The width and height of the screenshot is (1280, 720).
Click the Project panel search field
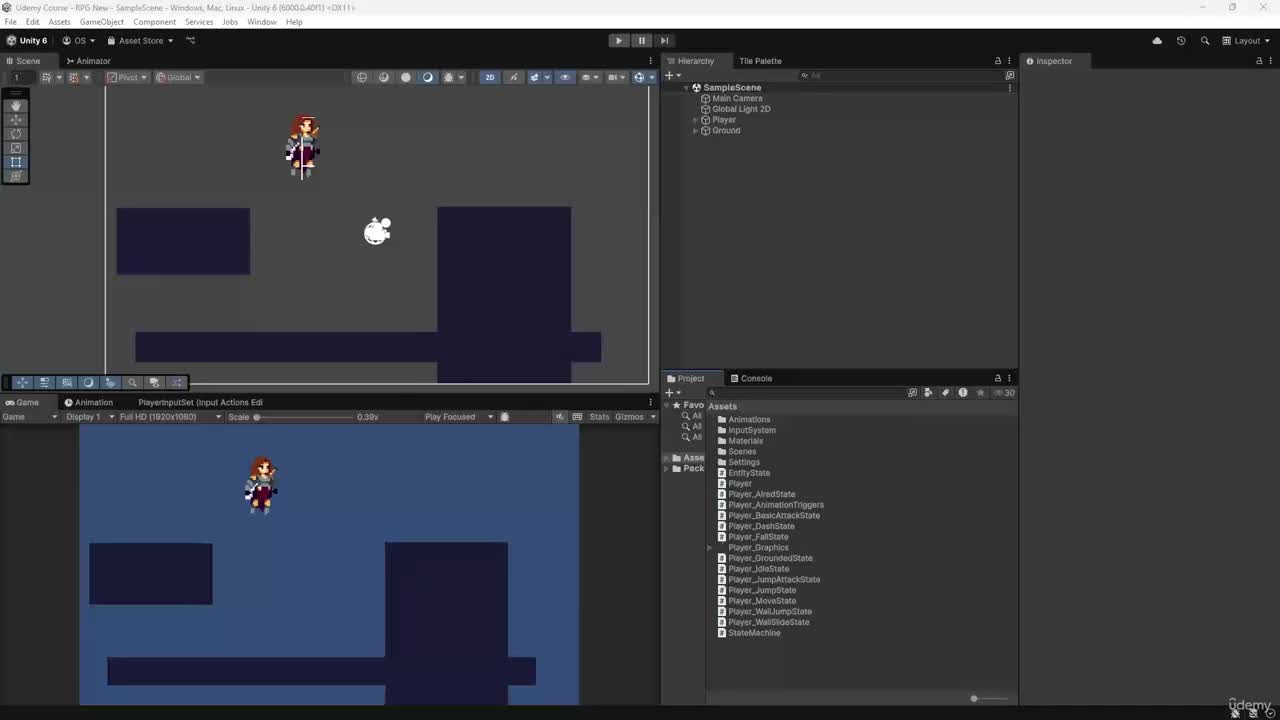click(x=805, y=392)
